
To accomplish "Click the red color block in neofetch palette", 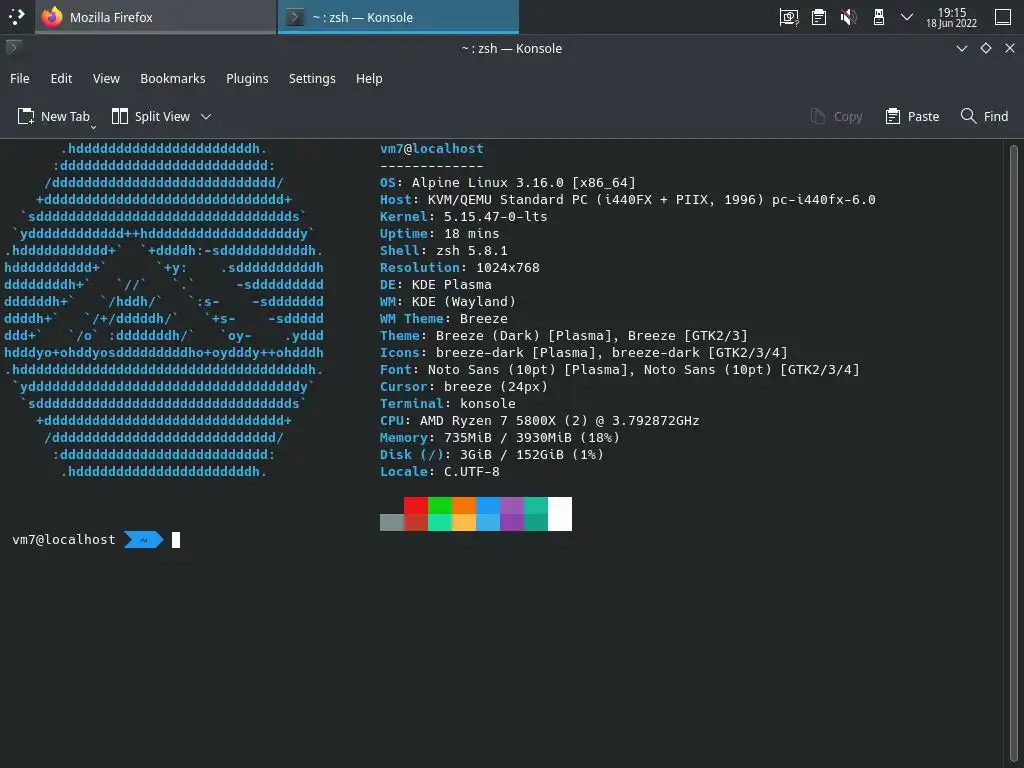I will (x=416, y=505).
